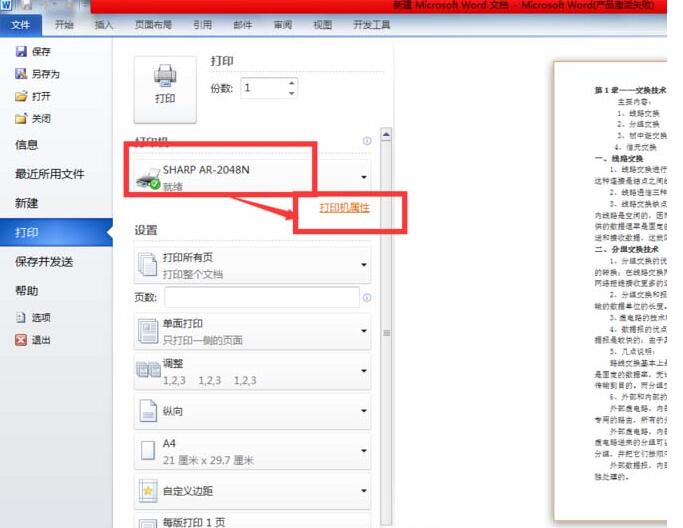The width and height of the screenshot is (683, 528).
Task: Click the collate pages icon
Action: [148, 370]
